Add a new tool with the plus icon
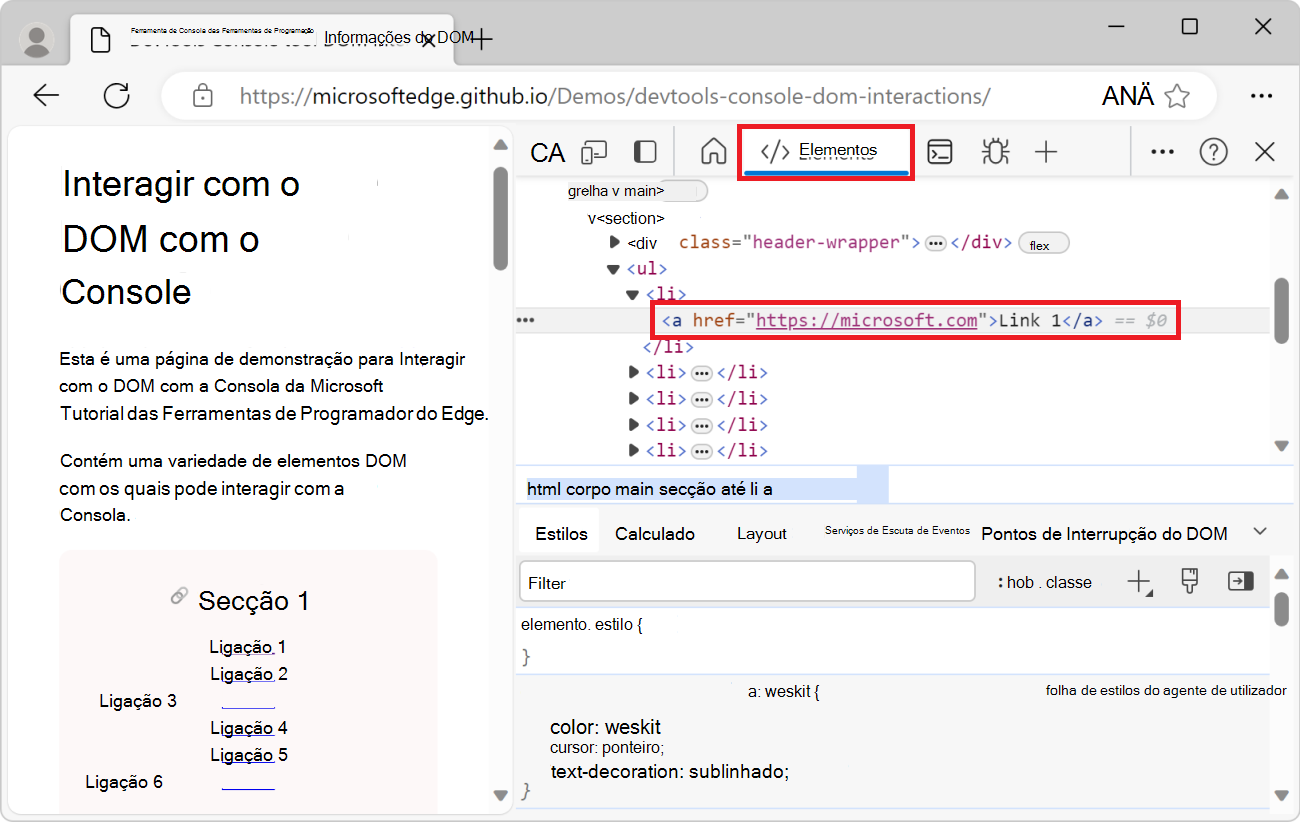 [x=1046, y=151]
